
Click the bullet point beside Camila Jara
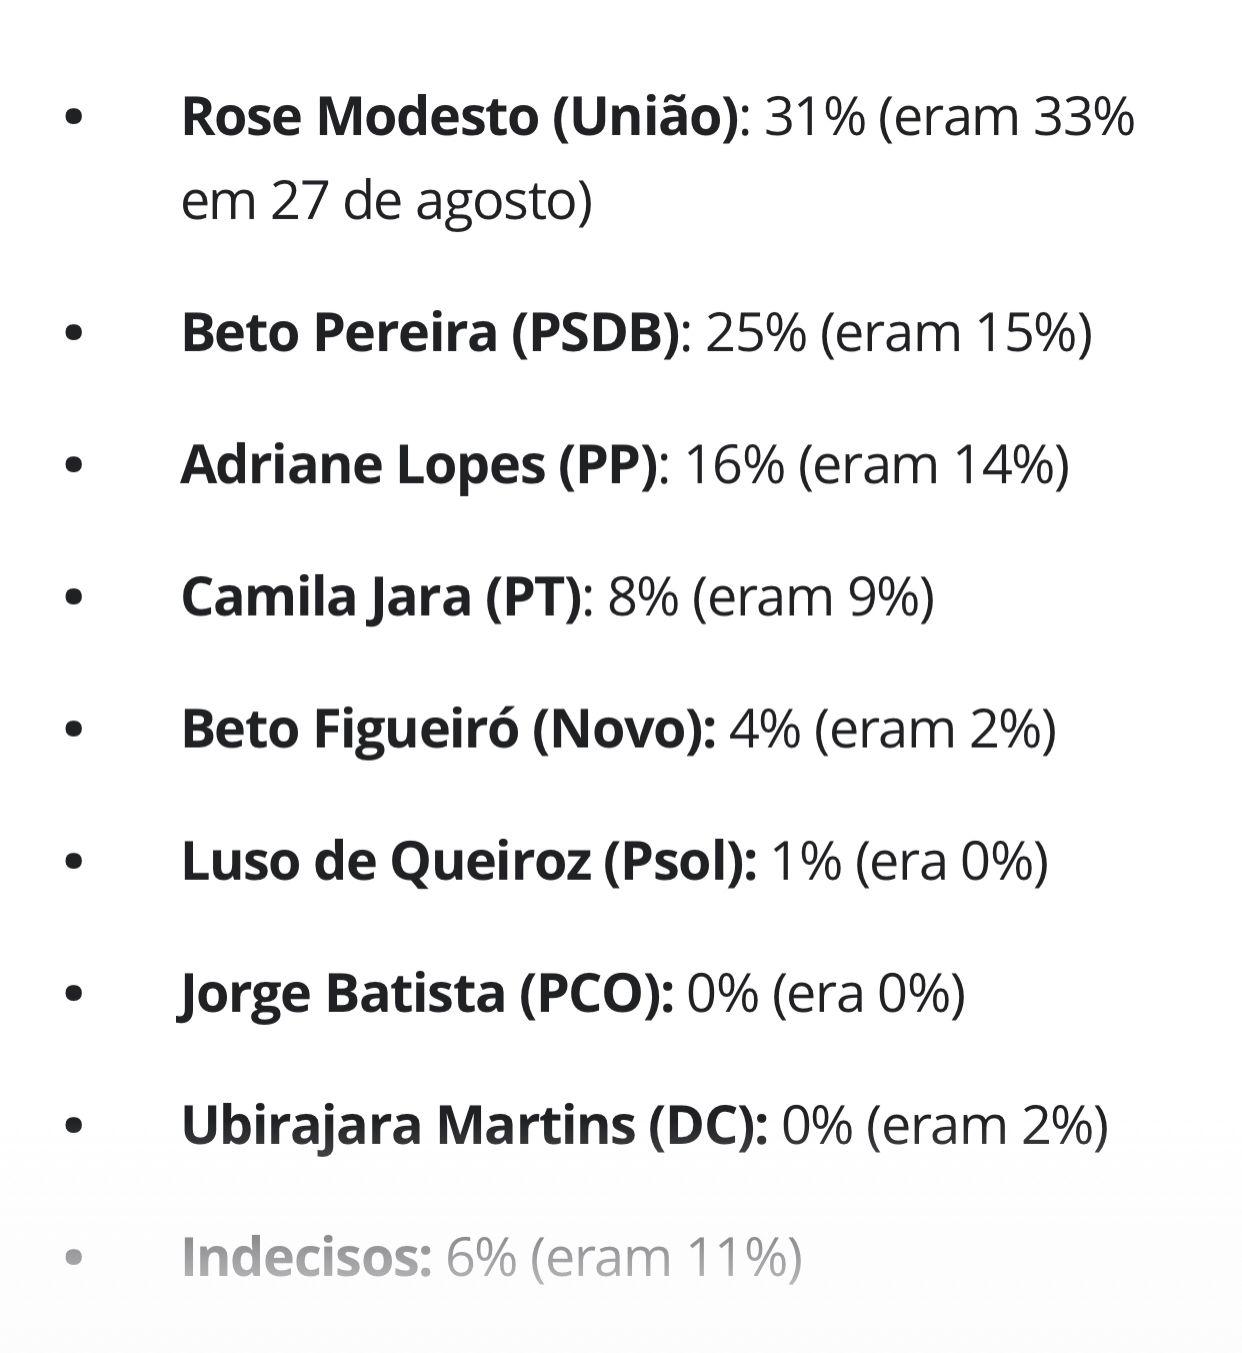73,597
